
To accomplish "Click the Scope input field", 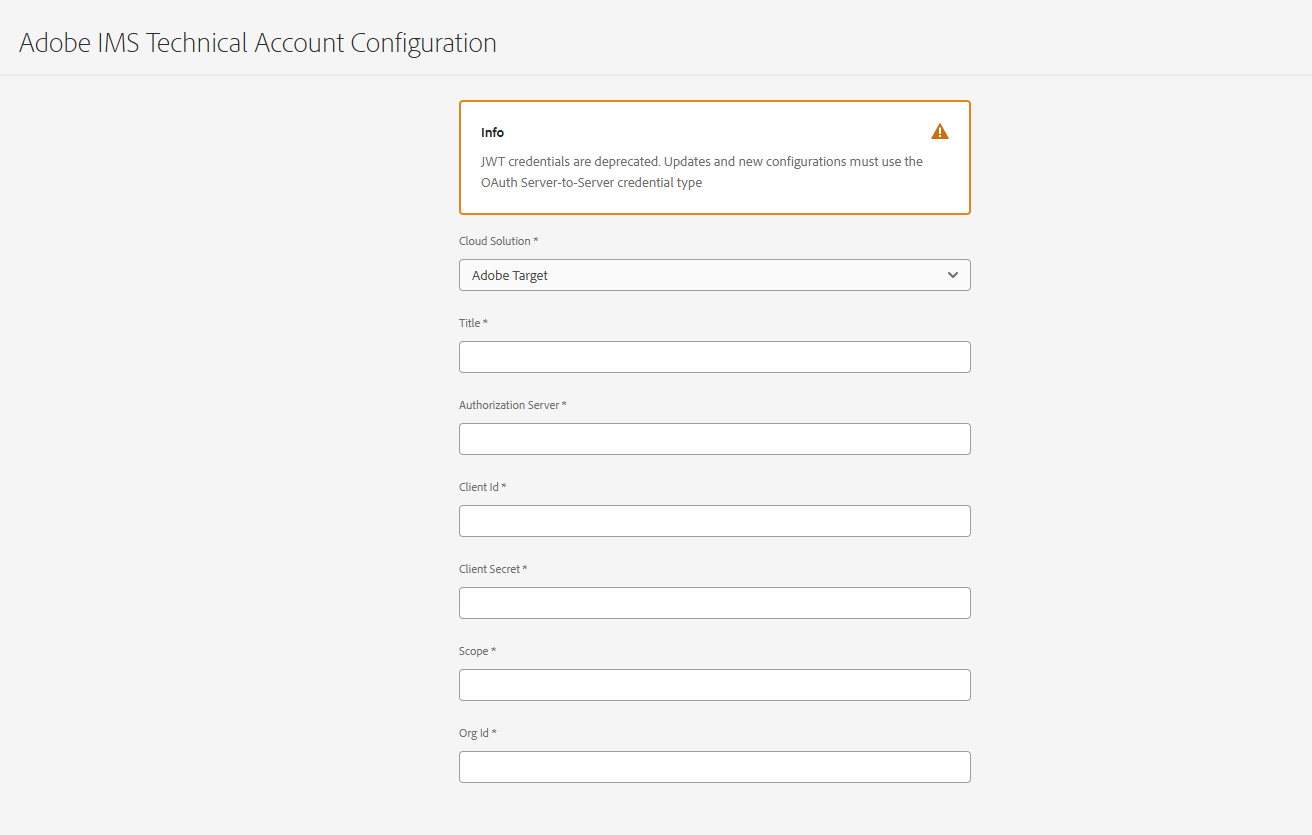I will (714, 684).
